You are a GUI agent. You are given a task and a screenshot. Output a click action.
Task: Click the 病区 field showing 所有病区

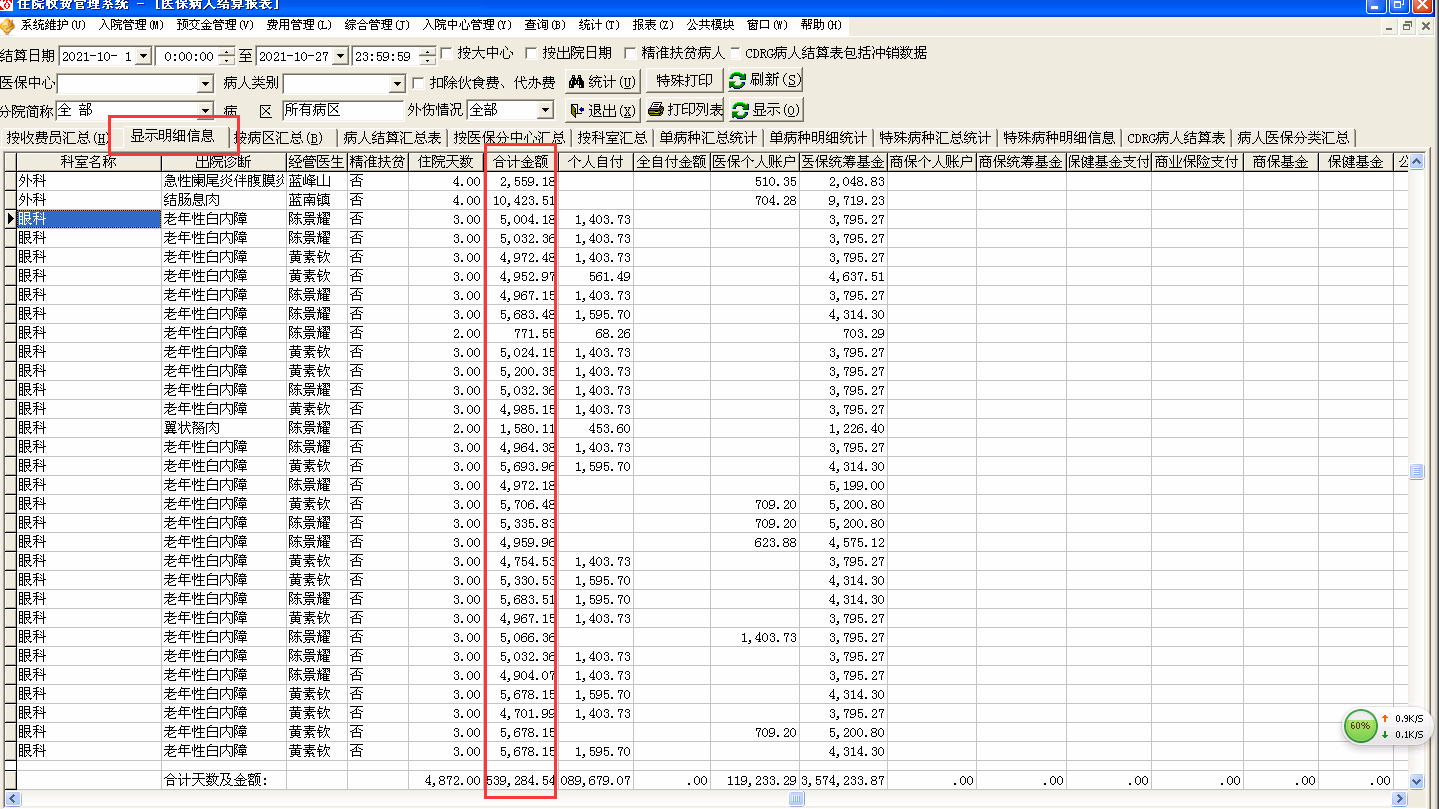coord(342,110)
